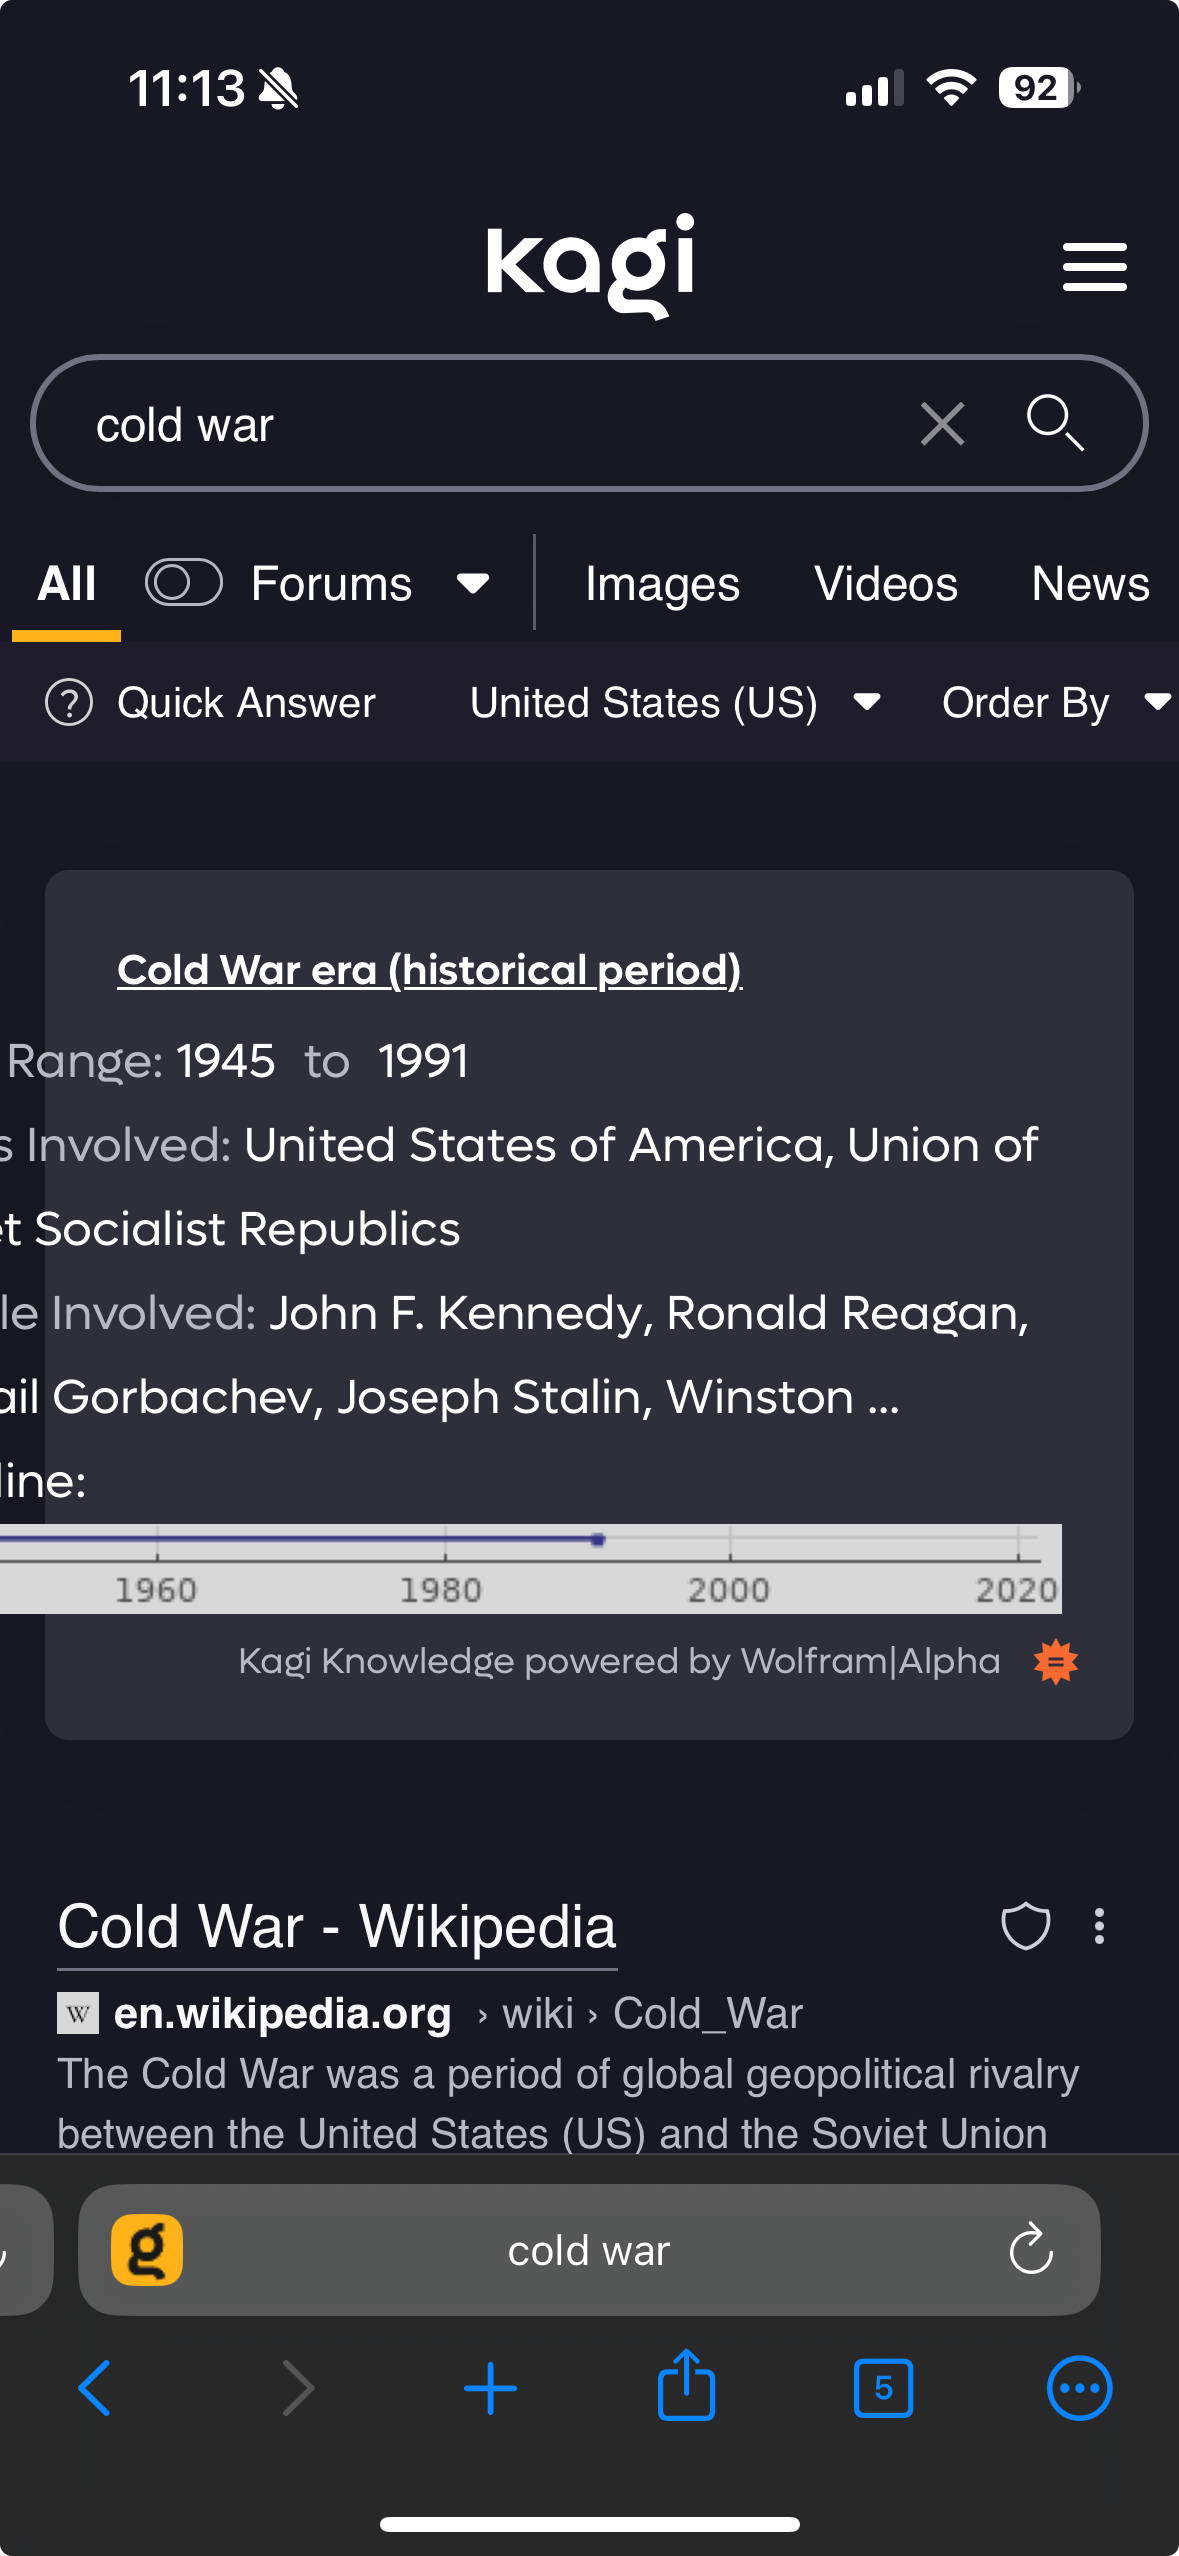
Task: Open Cold War era (historical period) link
Action: 429,970
